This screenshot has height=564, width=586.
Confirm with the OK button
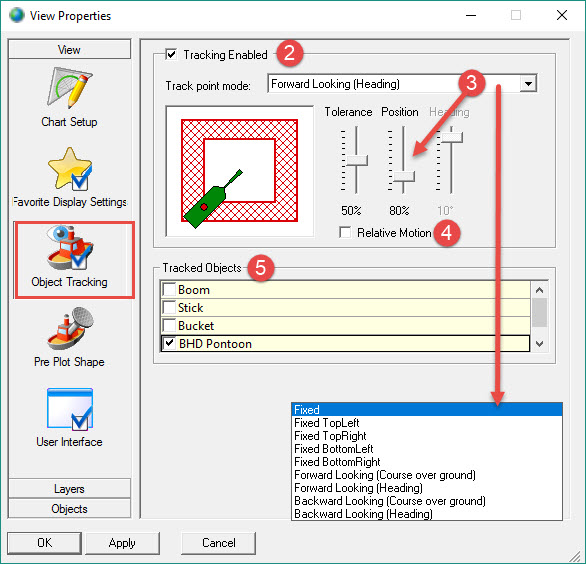pyautogui.click(x=44, y=543)
